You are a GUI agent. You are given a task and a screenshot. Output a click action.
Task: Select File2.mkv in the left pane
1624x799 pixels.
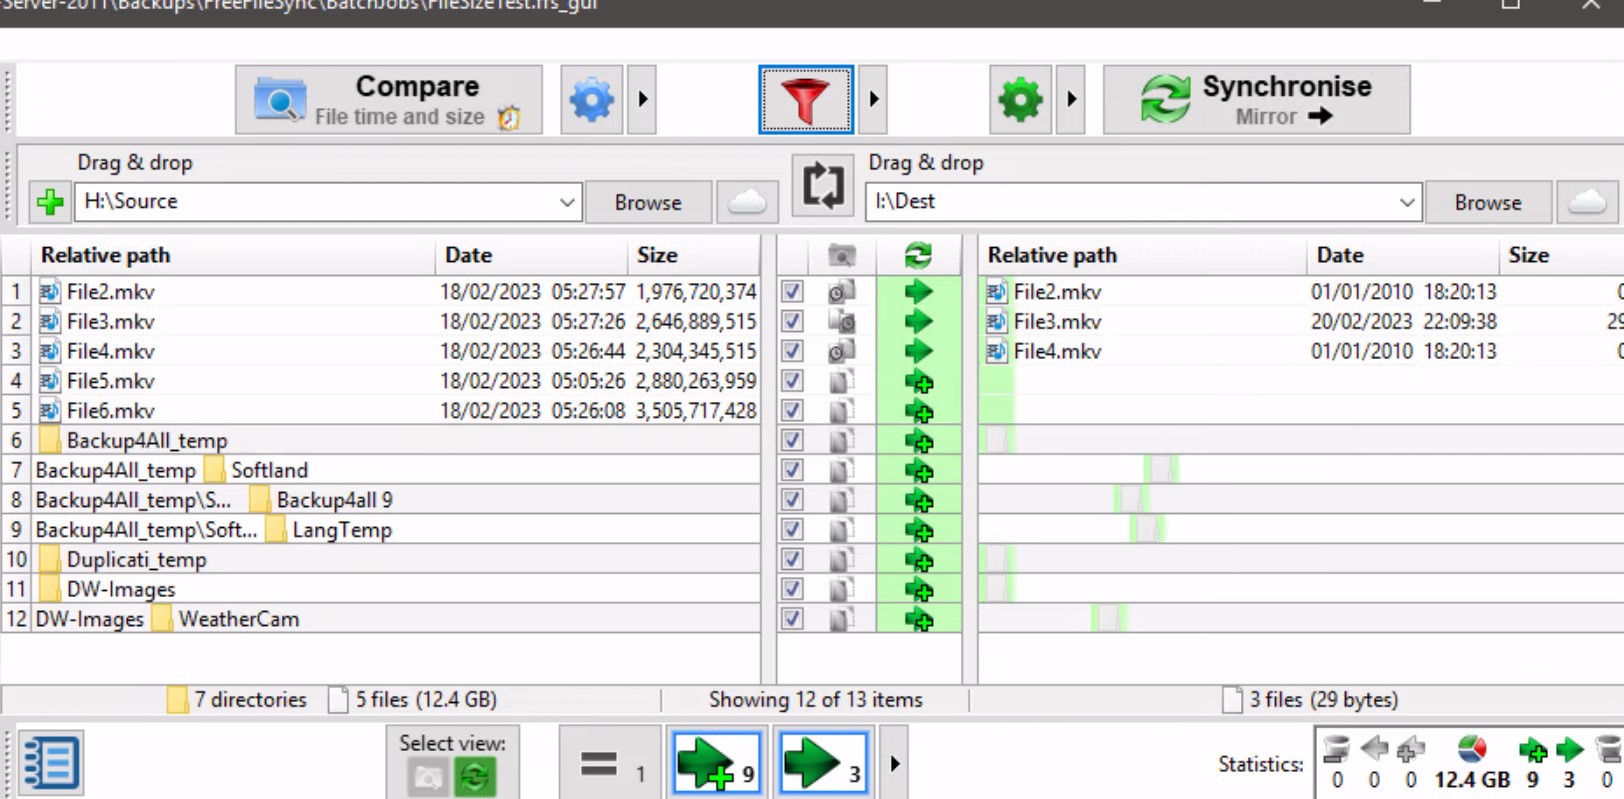[110, 292]
